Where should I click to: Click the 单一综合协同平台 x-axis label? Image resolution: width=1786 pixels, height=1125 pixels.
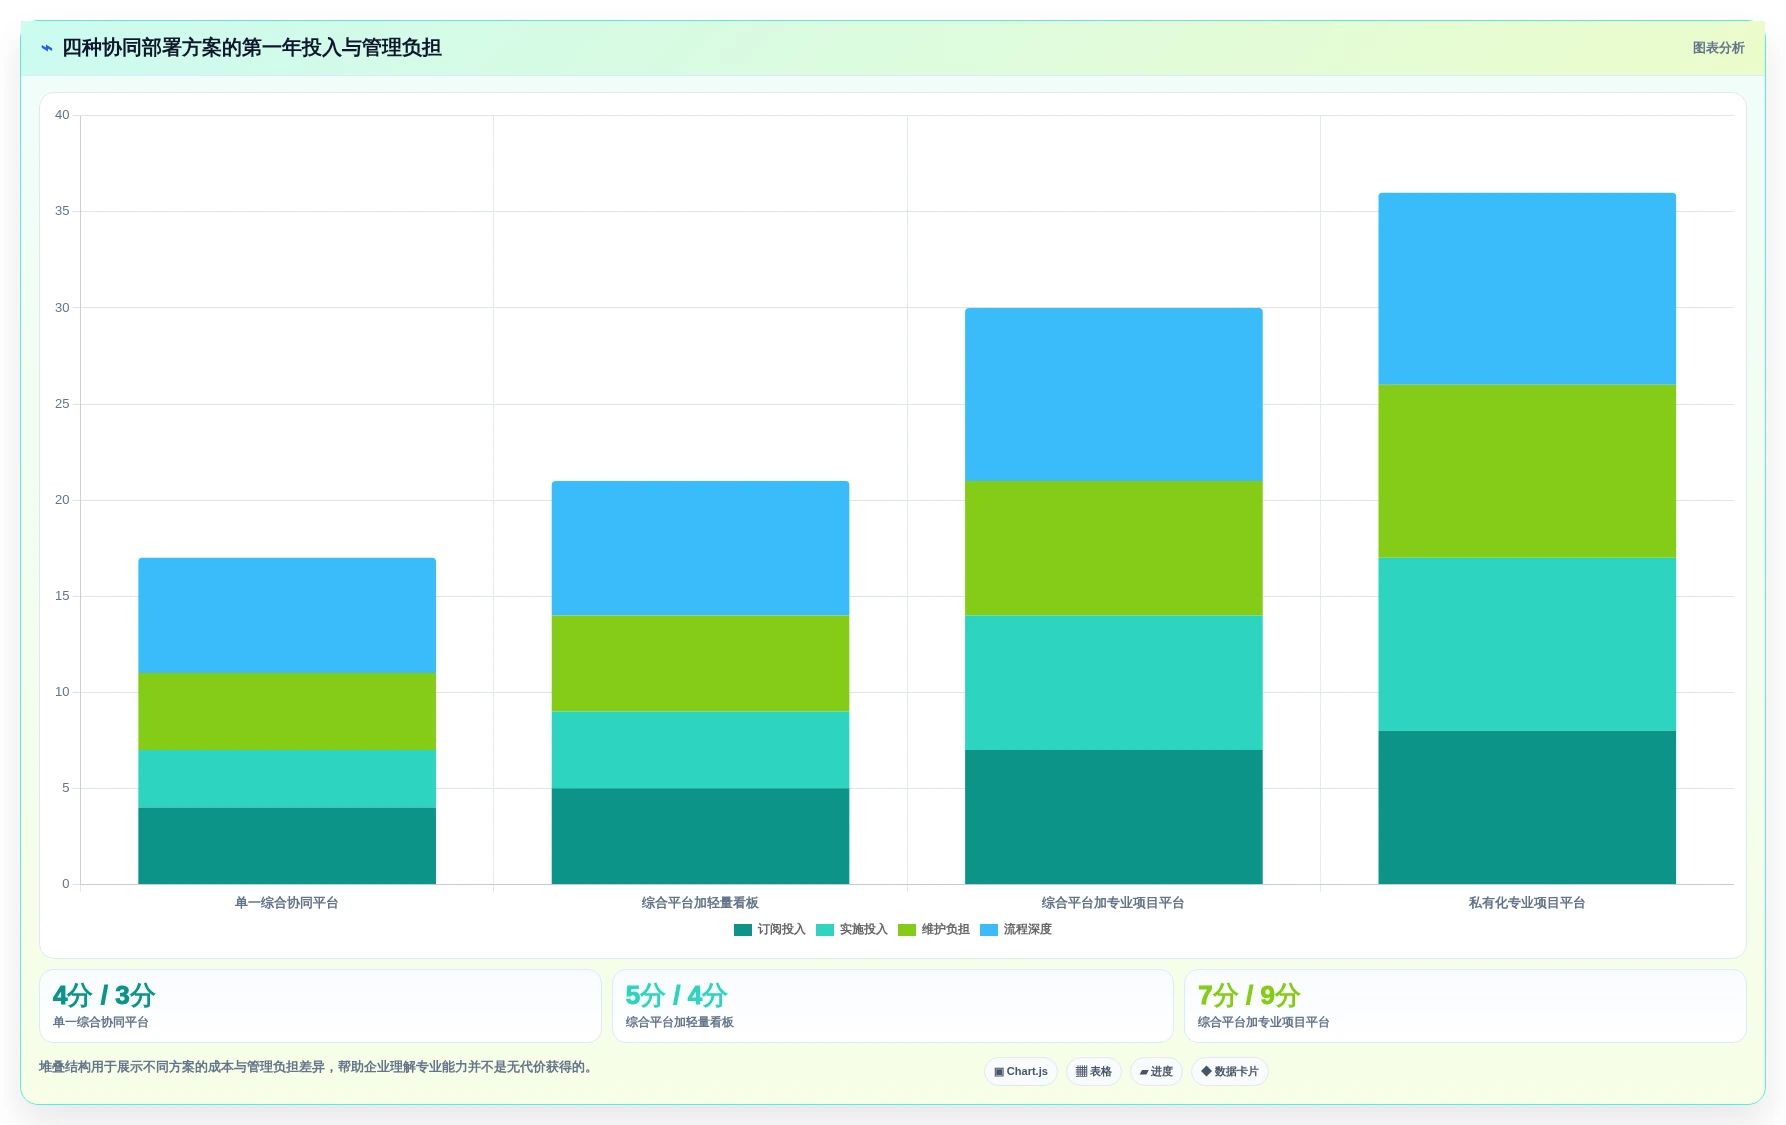click(287, 903)
